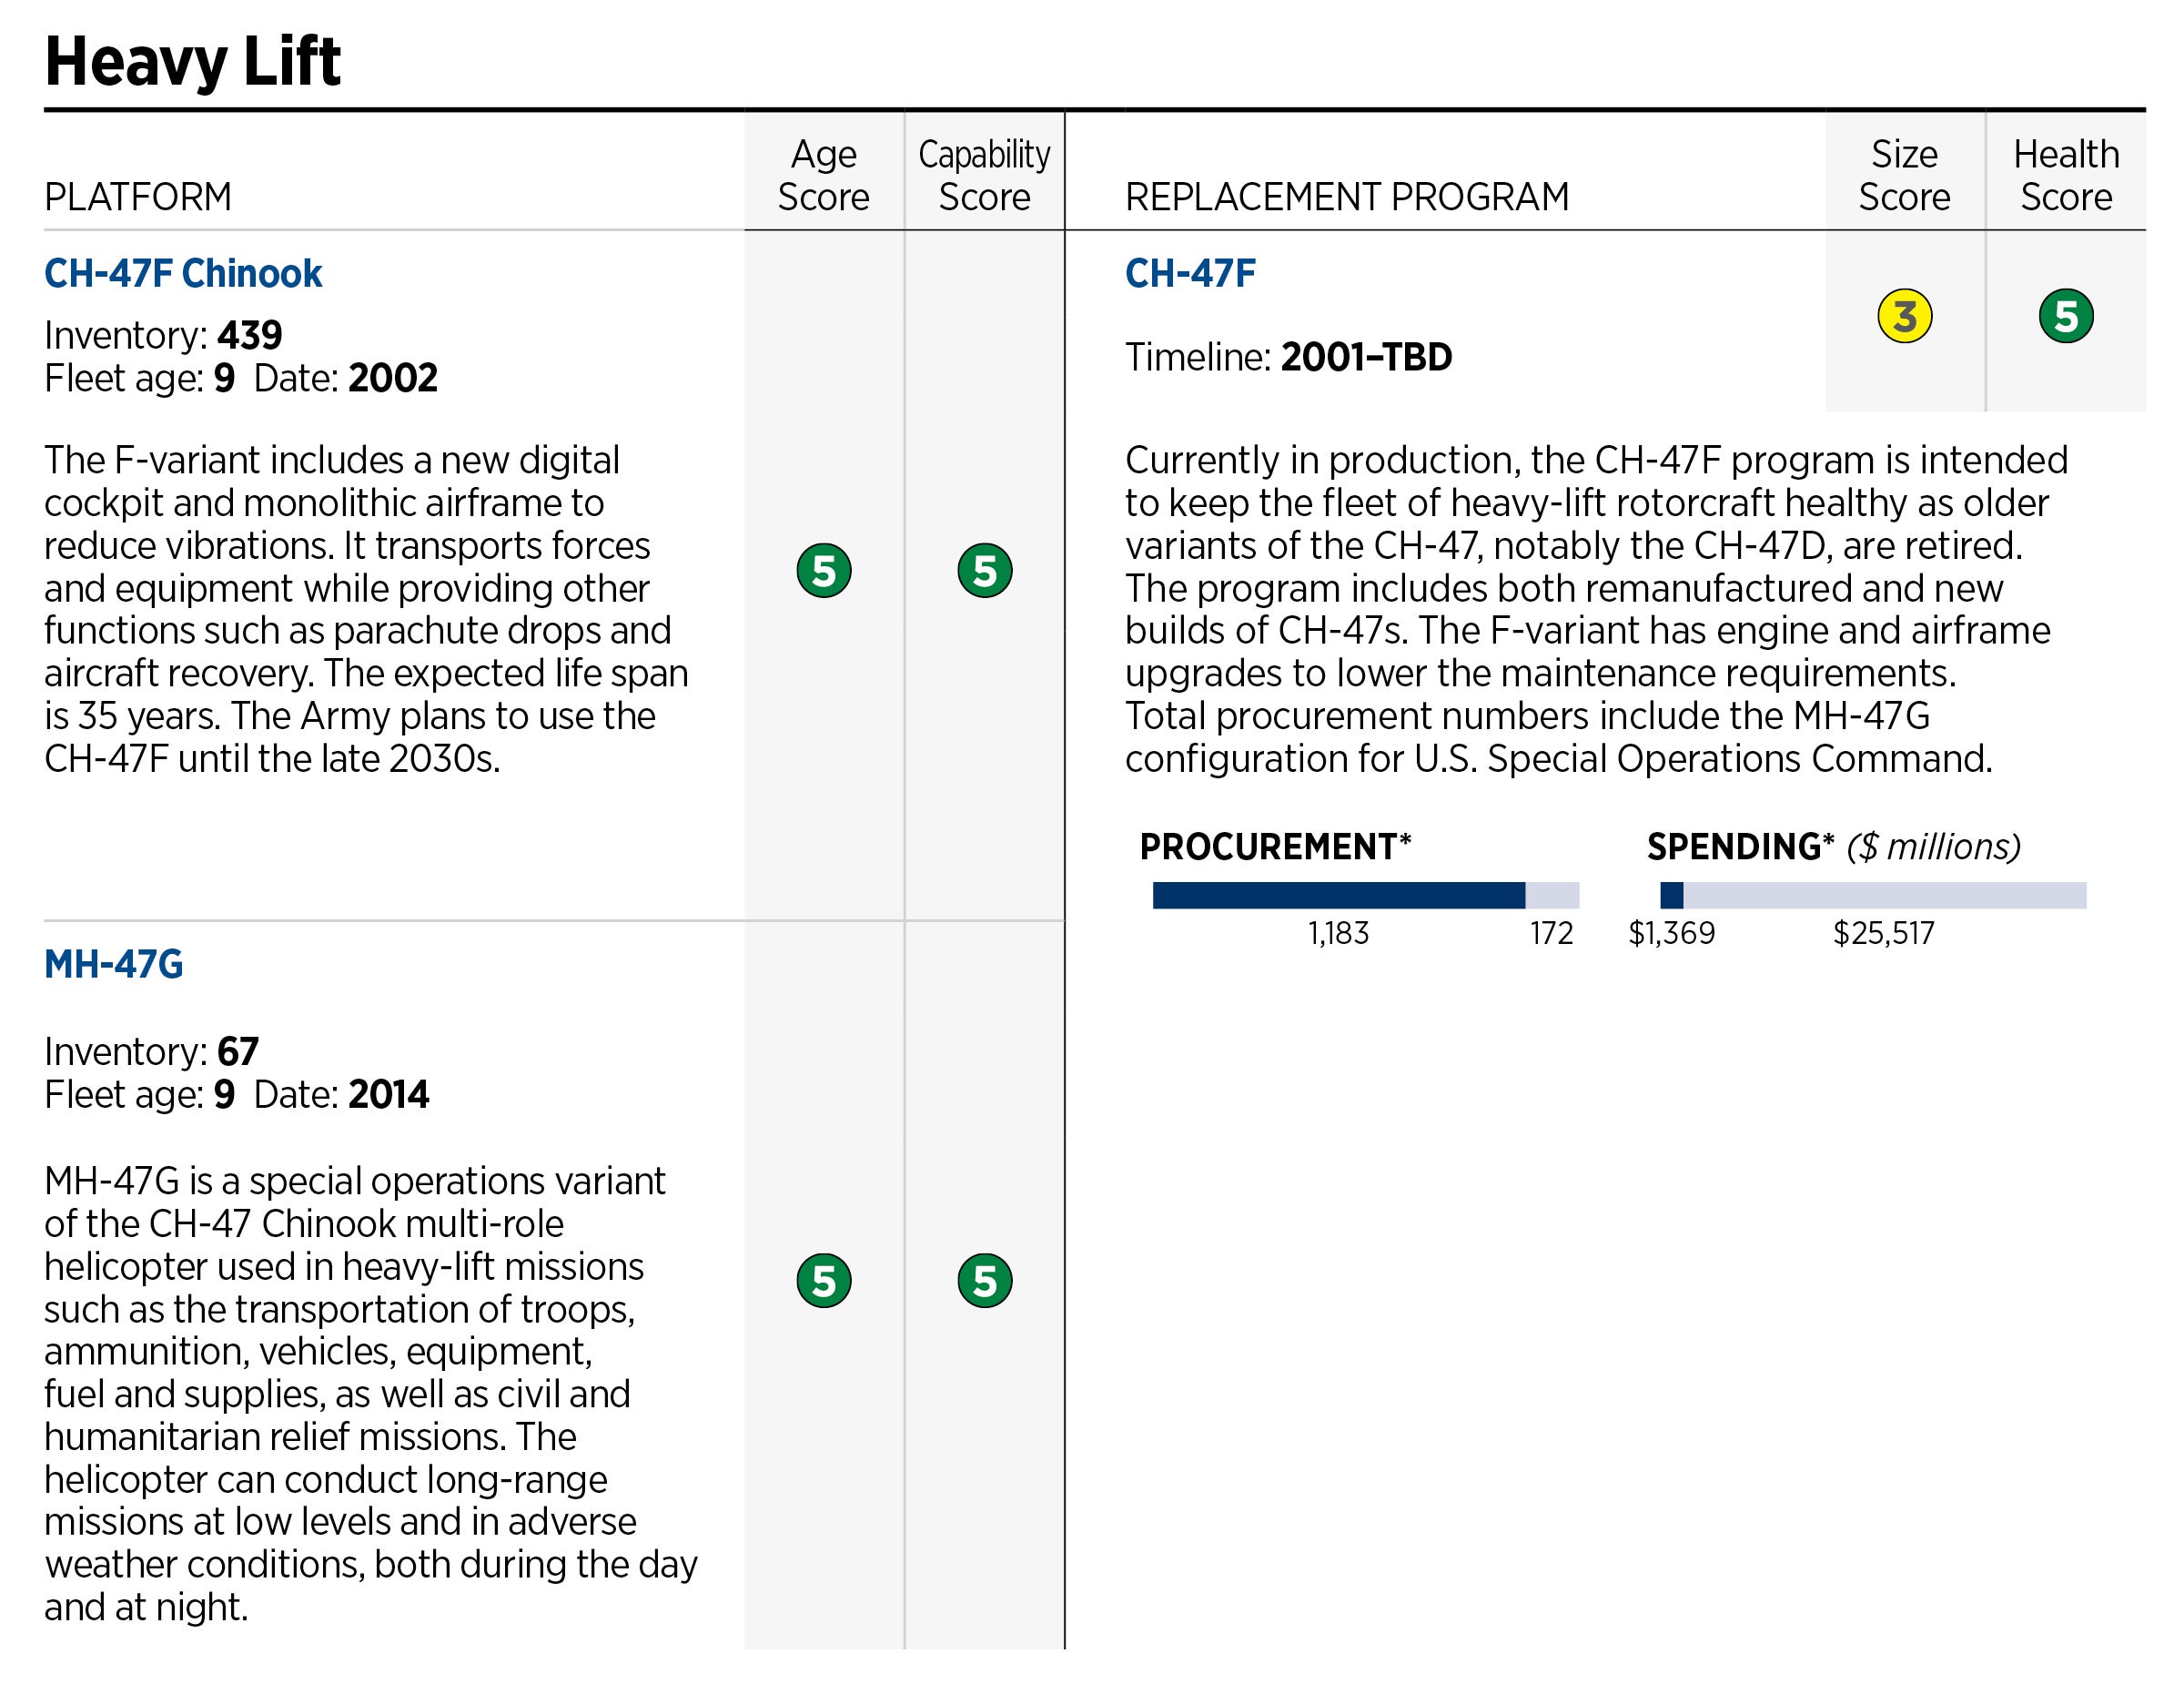Open the MH-47G platform heading

coord(114,964)
